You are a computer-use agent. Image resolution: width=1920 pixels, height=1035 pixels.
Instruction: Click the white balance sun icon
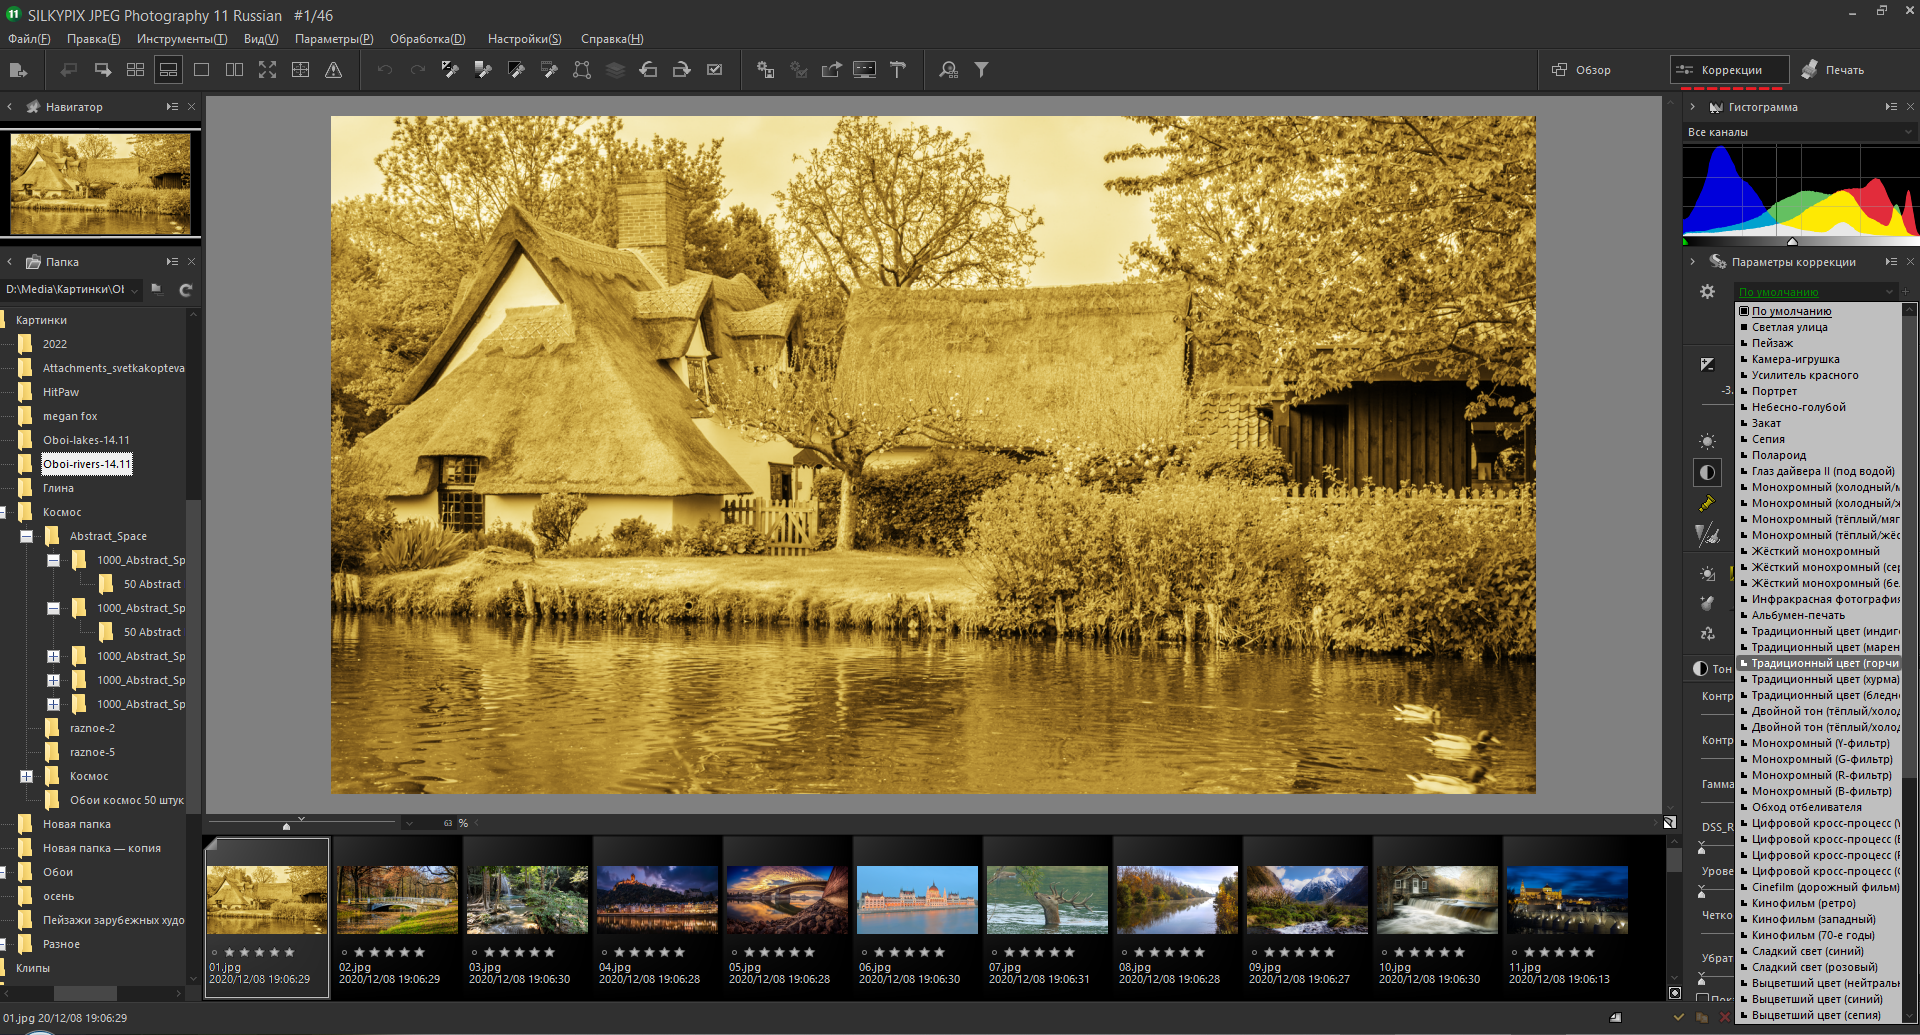(1707, 441)
